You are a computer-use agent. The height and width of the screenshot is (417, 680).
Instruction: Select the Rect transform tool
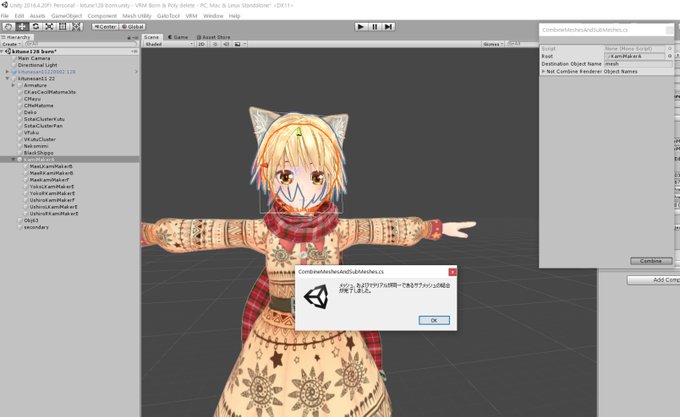pyautogui.click(x=63, y=26)
